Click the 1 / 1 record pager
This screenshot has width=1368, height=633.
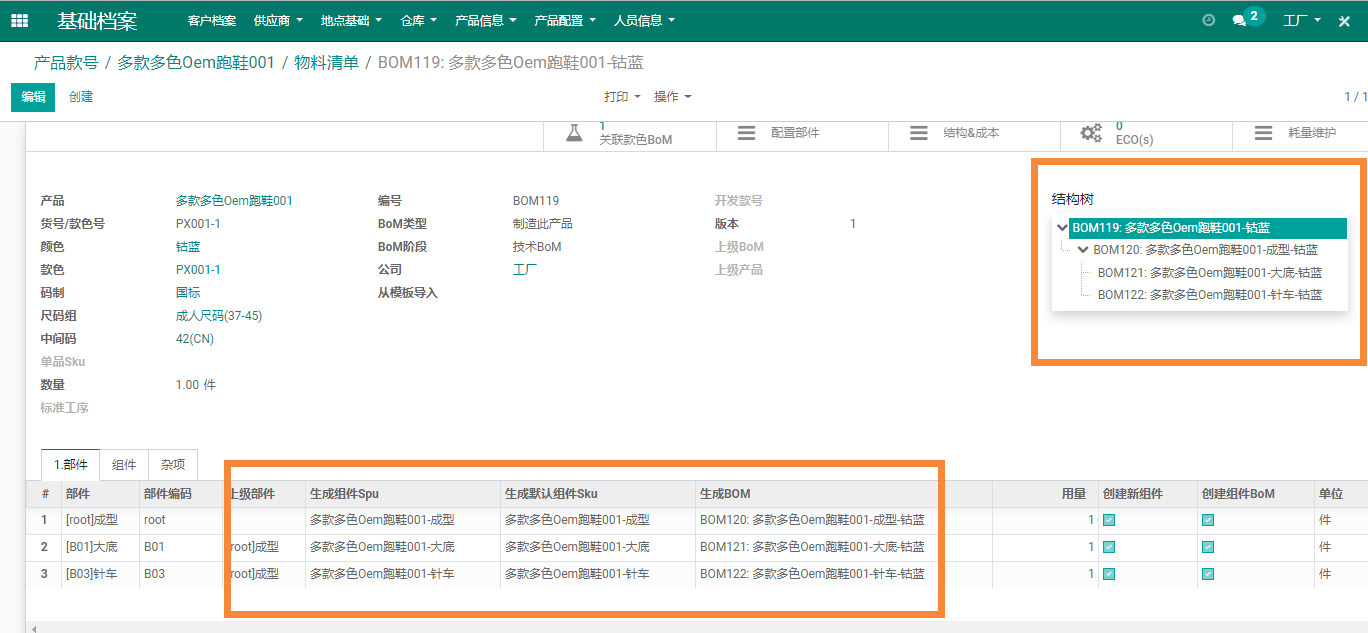tap(1355, 97)
